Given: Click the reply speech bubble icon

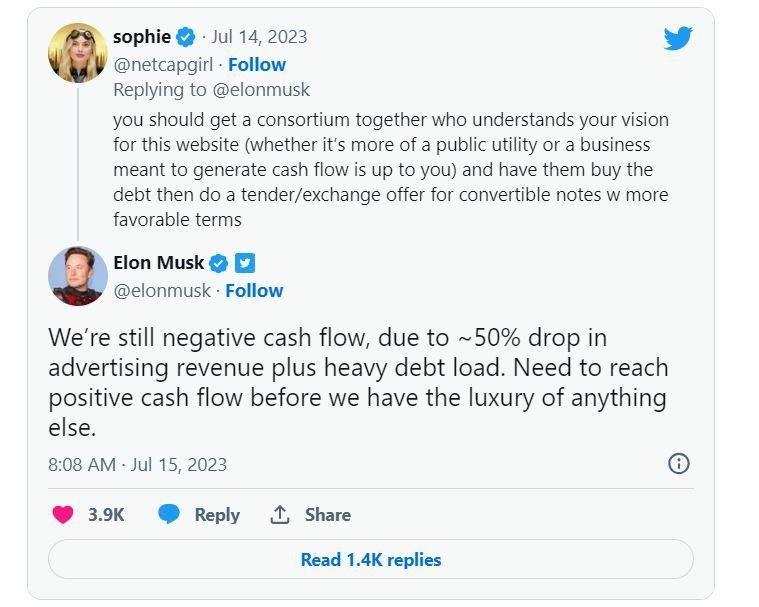Looking at the screenshot, I should 169,514.
